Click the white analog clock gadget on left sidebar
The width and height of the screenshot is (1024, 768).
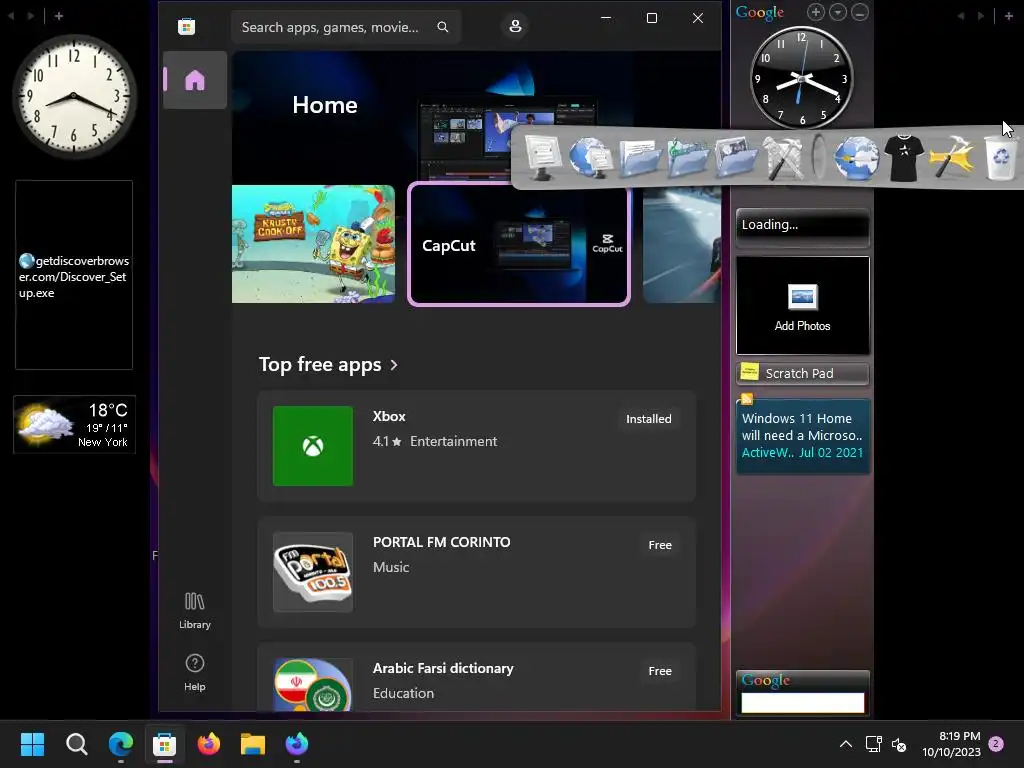pos(74,96)
